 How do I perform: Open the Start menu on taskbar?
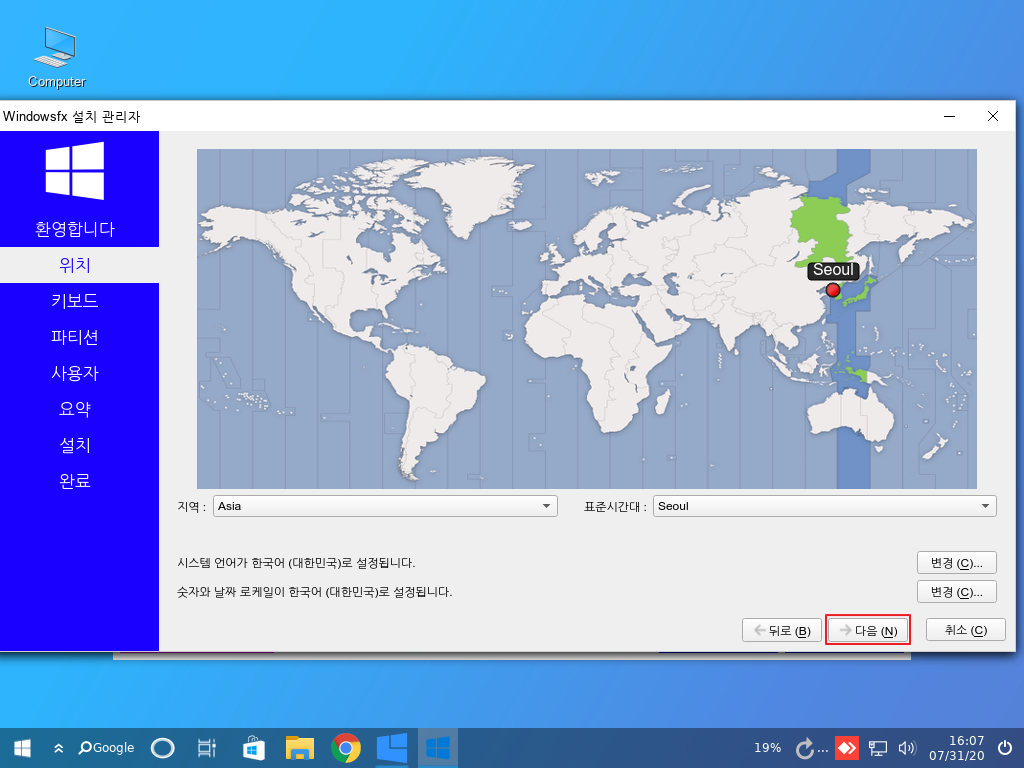22,748
